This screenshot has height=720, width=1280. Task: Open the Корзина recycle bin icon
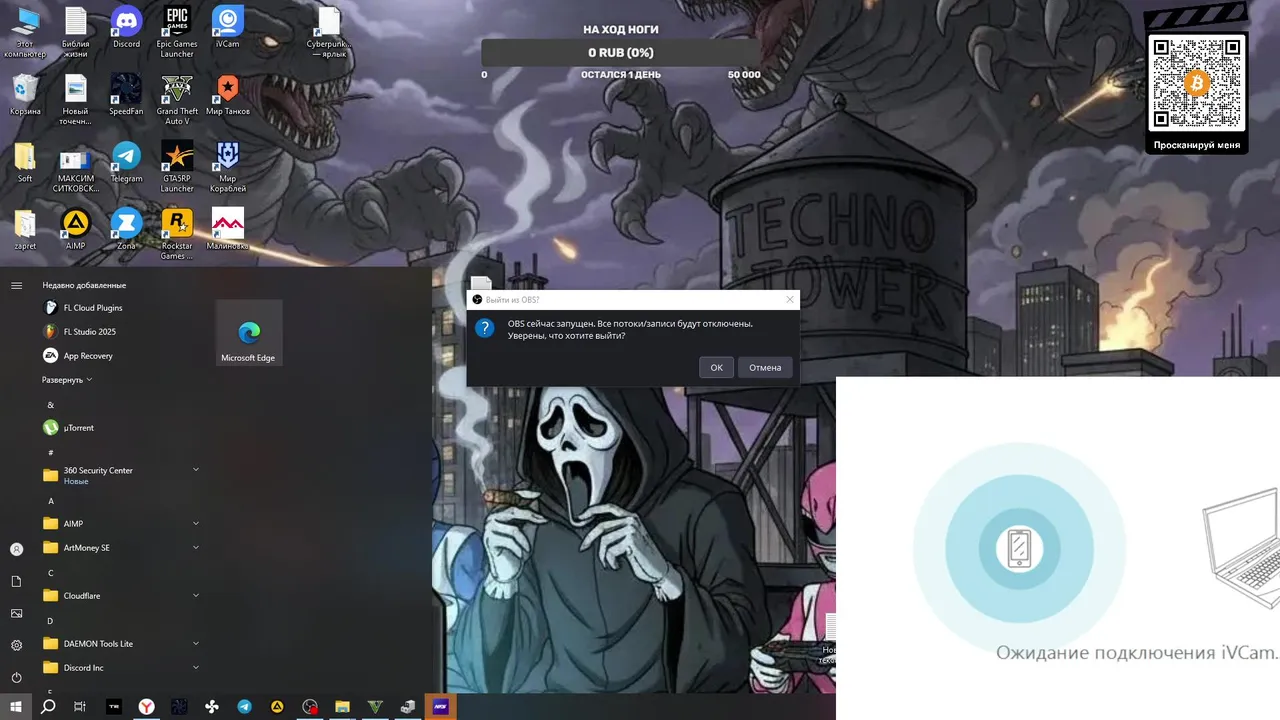[25, 94]
